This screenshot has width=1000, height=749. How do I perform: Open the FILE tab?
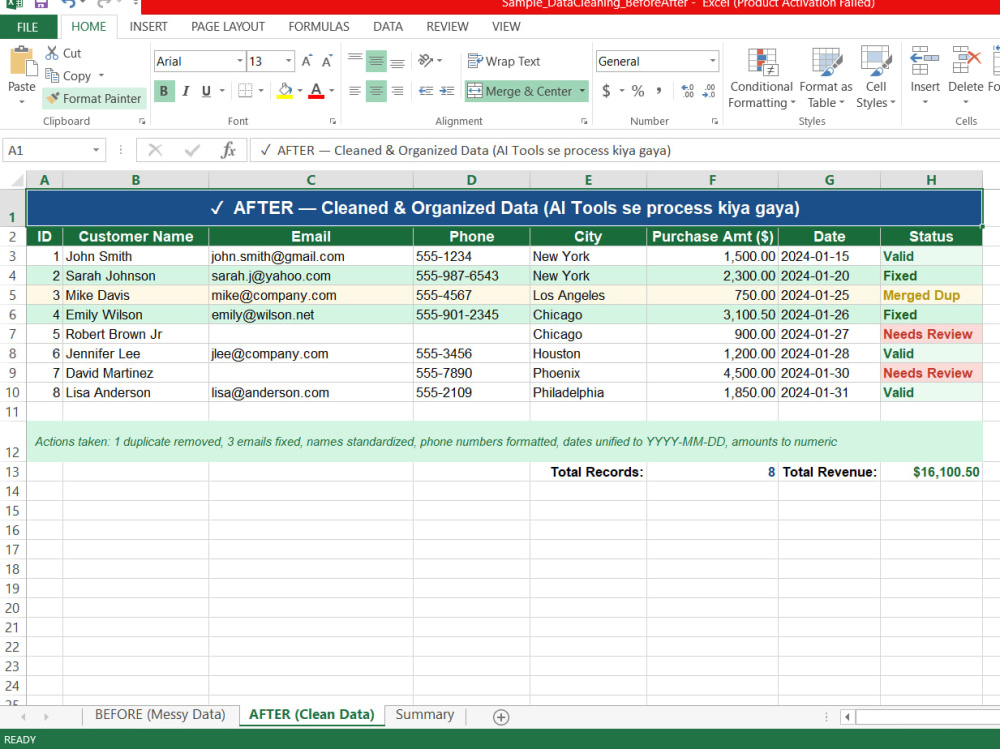27,27
